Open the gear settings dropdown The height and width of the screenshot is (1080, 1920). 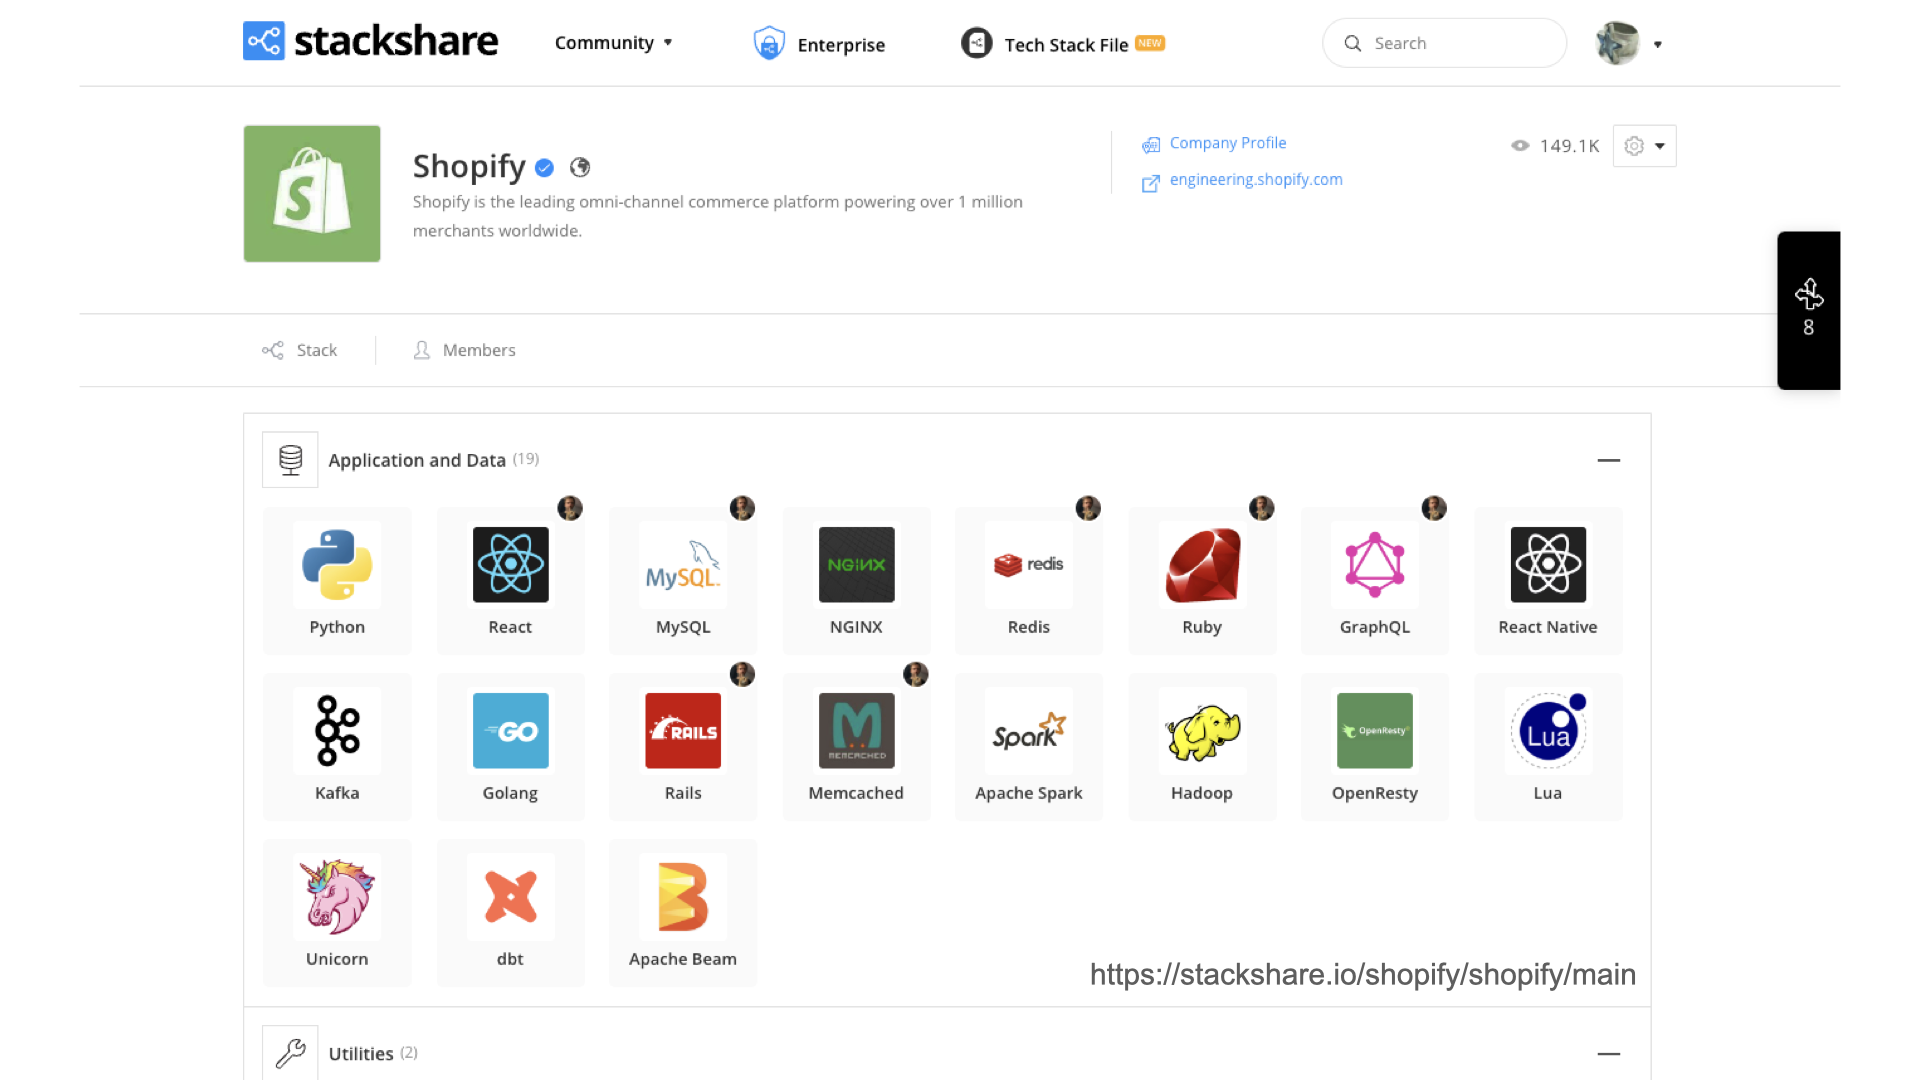[x=1644, y=146]
